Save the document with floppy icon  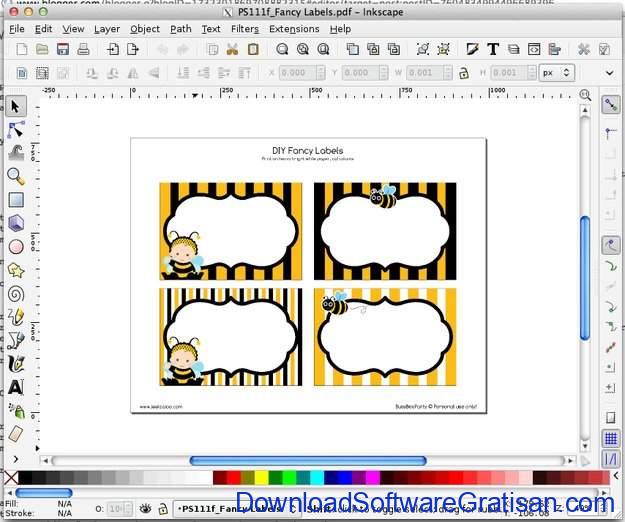point(63,49)
